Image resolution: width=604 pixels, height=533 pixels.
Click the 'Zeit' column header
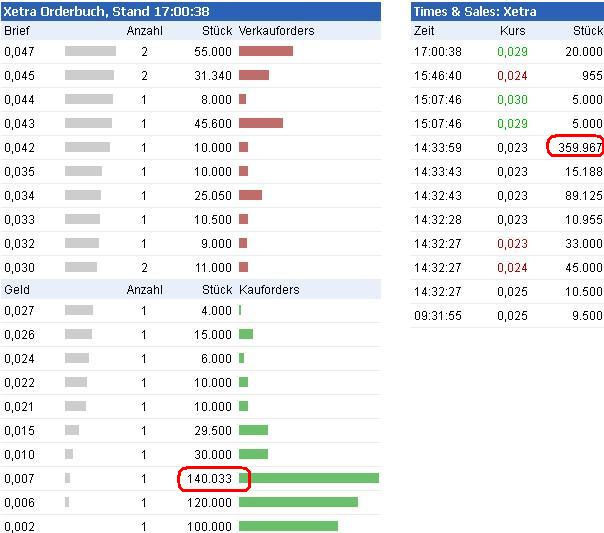[424, 30]
